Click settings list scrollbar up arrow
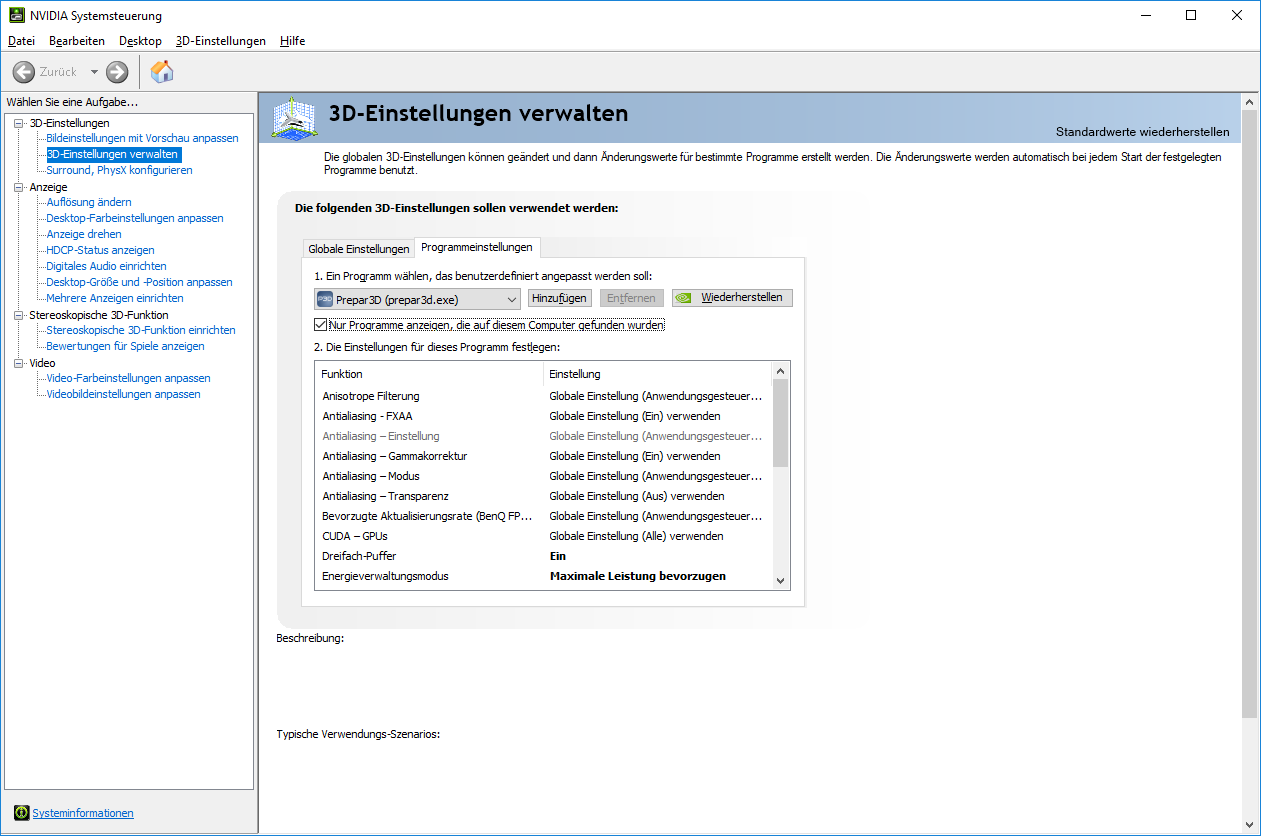 pos(781,371)
